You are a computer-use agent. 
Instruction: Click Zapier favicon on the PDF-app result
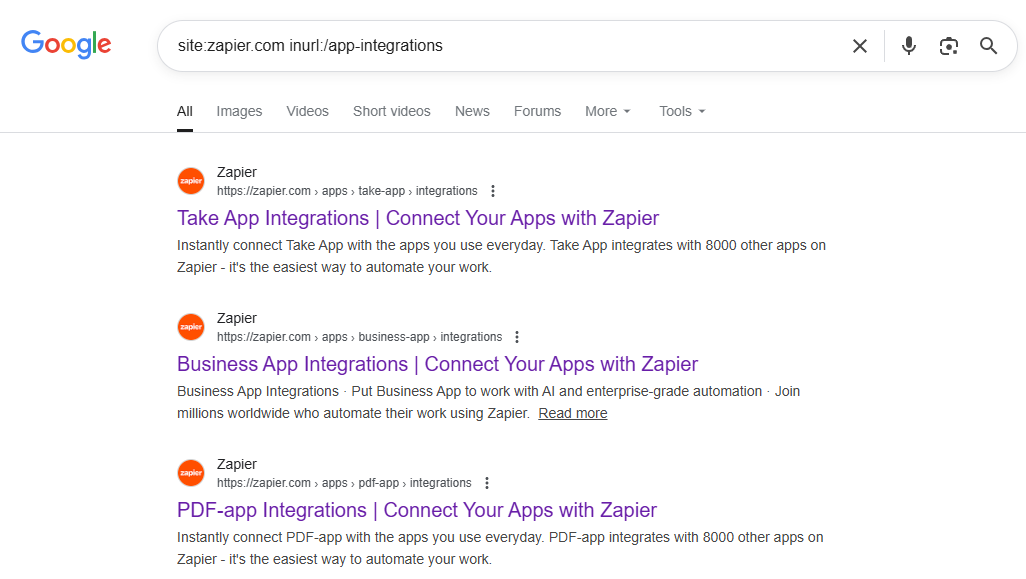click(x=191, y=473)
